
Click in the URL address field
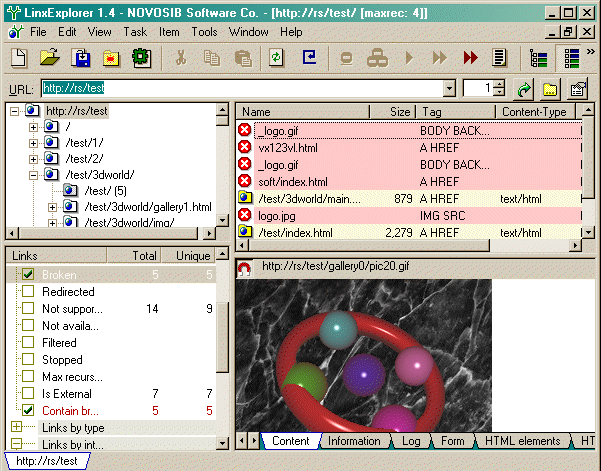pyautogui.click(x=242, y=89)
